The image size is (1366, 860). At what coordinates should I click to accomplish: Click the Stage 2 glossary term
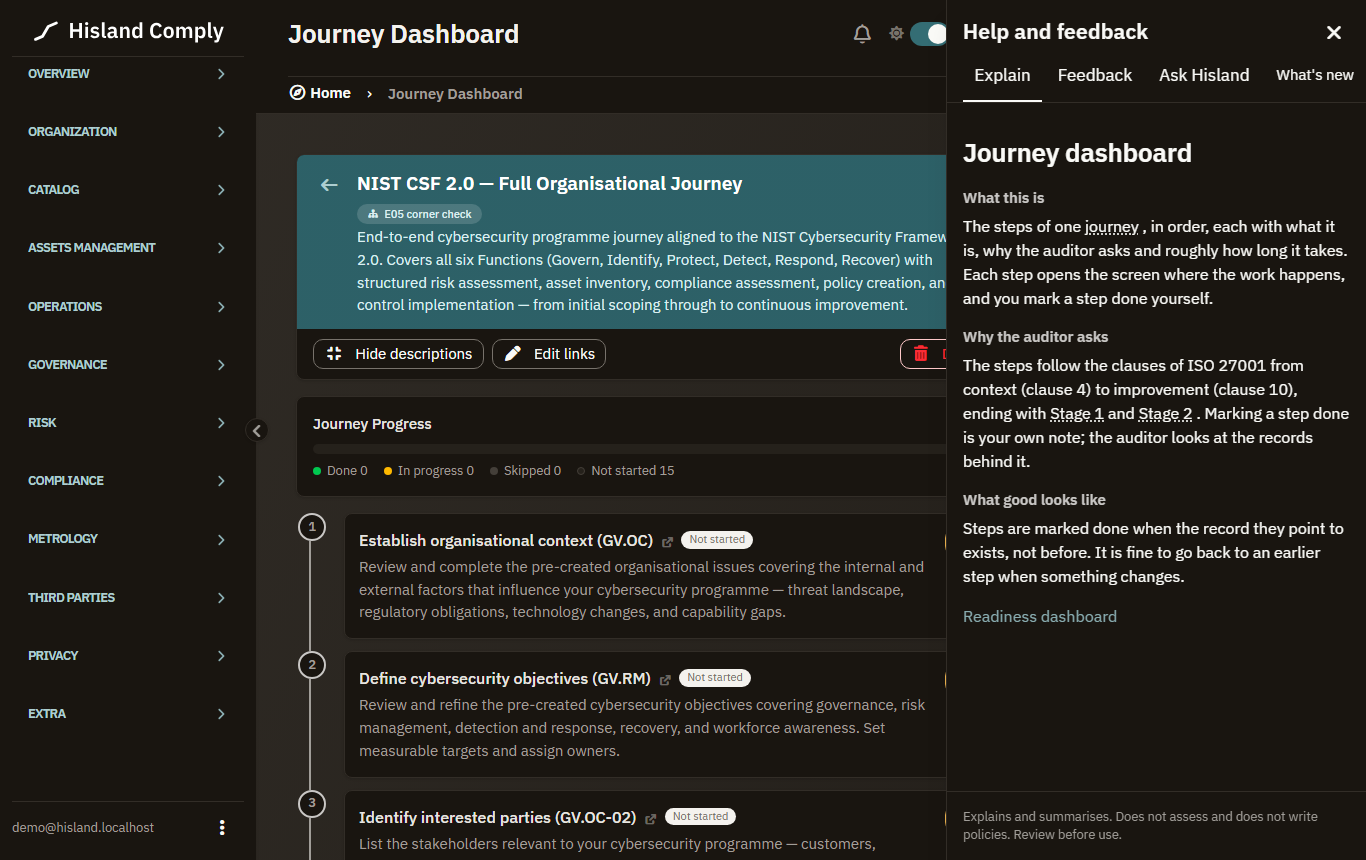pos(1166,414)
